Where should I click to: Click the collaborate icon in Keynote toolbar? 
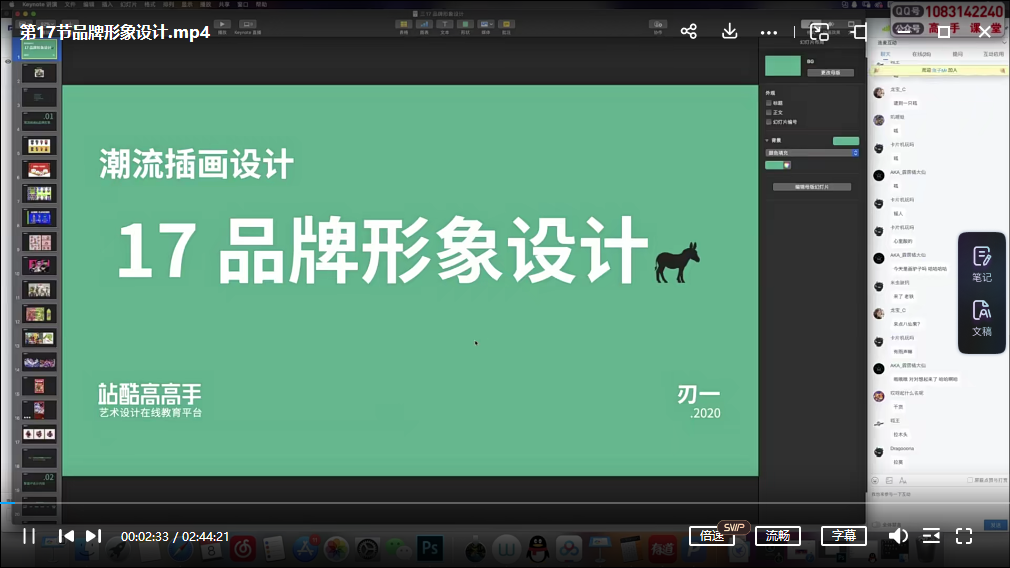coord(658,26)
